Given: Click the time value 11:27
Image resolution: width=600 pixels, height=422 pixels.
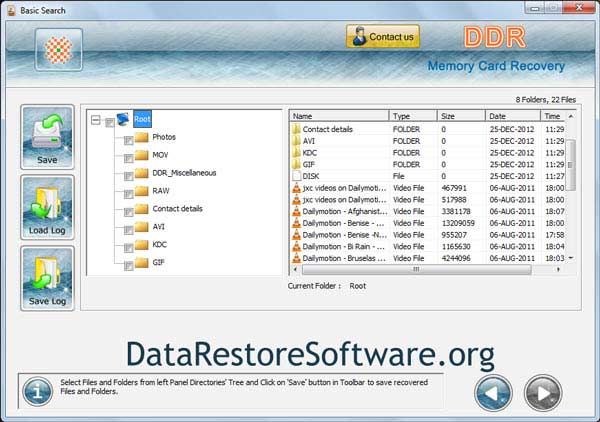Looking at the screenshot, I should [554, 176].
